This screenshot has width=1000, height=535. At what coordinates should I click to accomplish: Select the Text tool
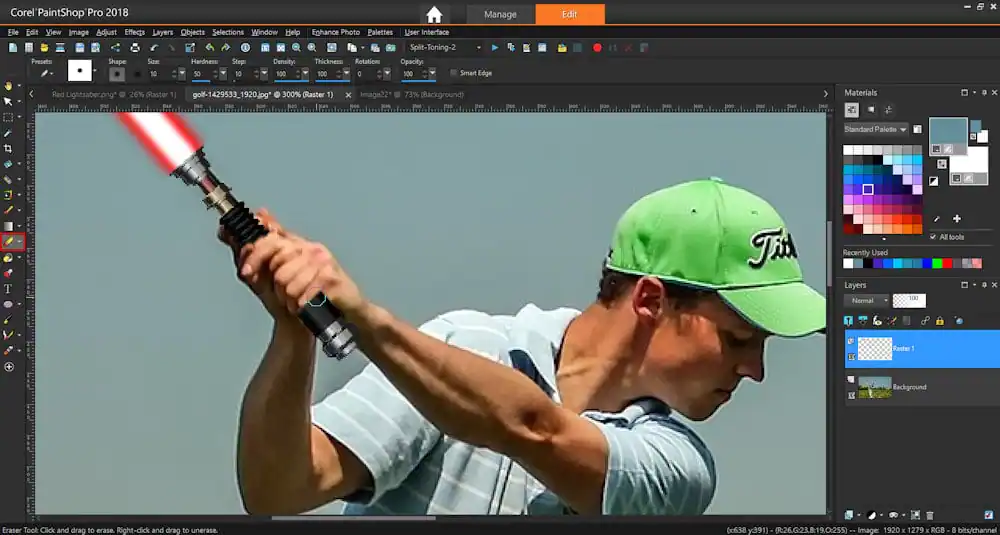(9, 288)
